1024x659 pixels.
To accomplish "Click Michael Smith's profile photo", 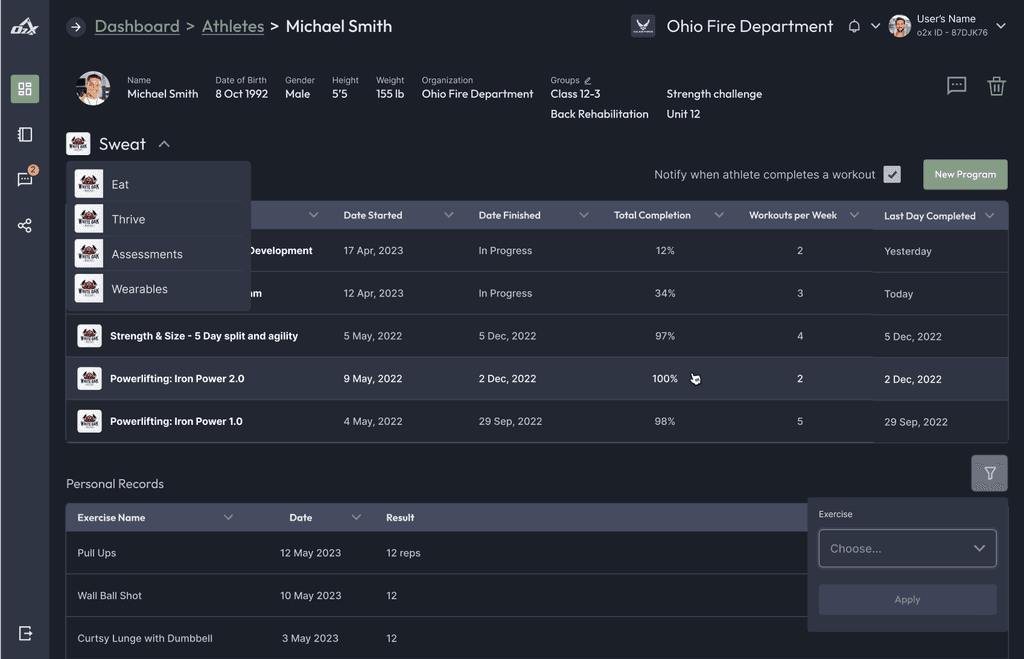I will click(x=93, y=88).
